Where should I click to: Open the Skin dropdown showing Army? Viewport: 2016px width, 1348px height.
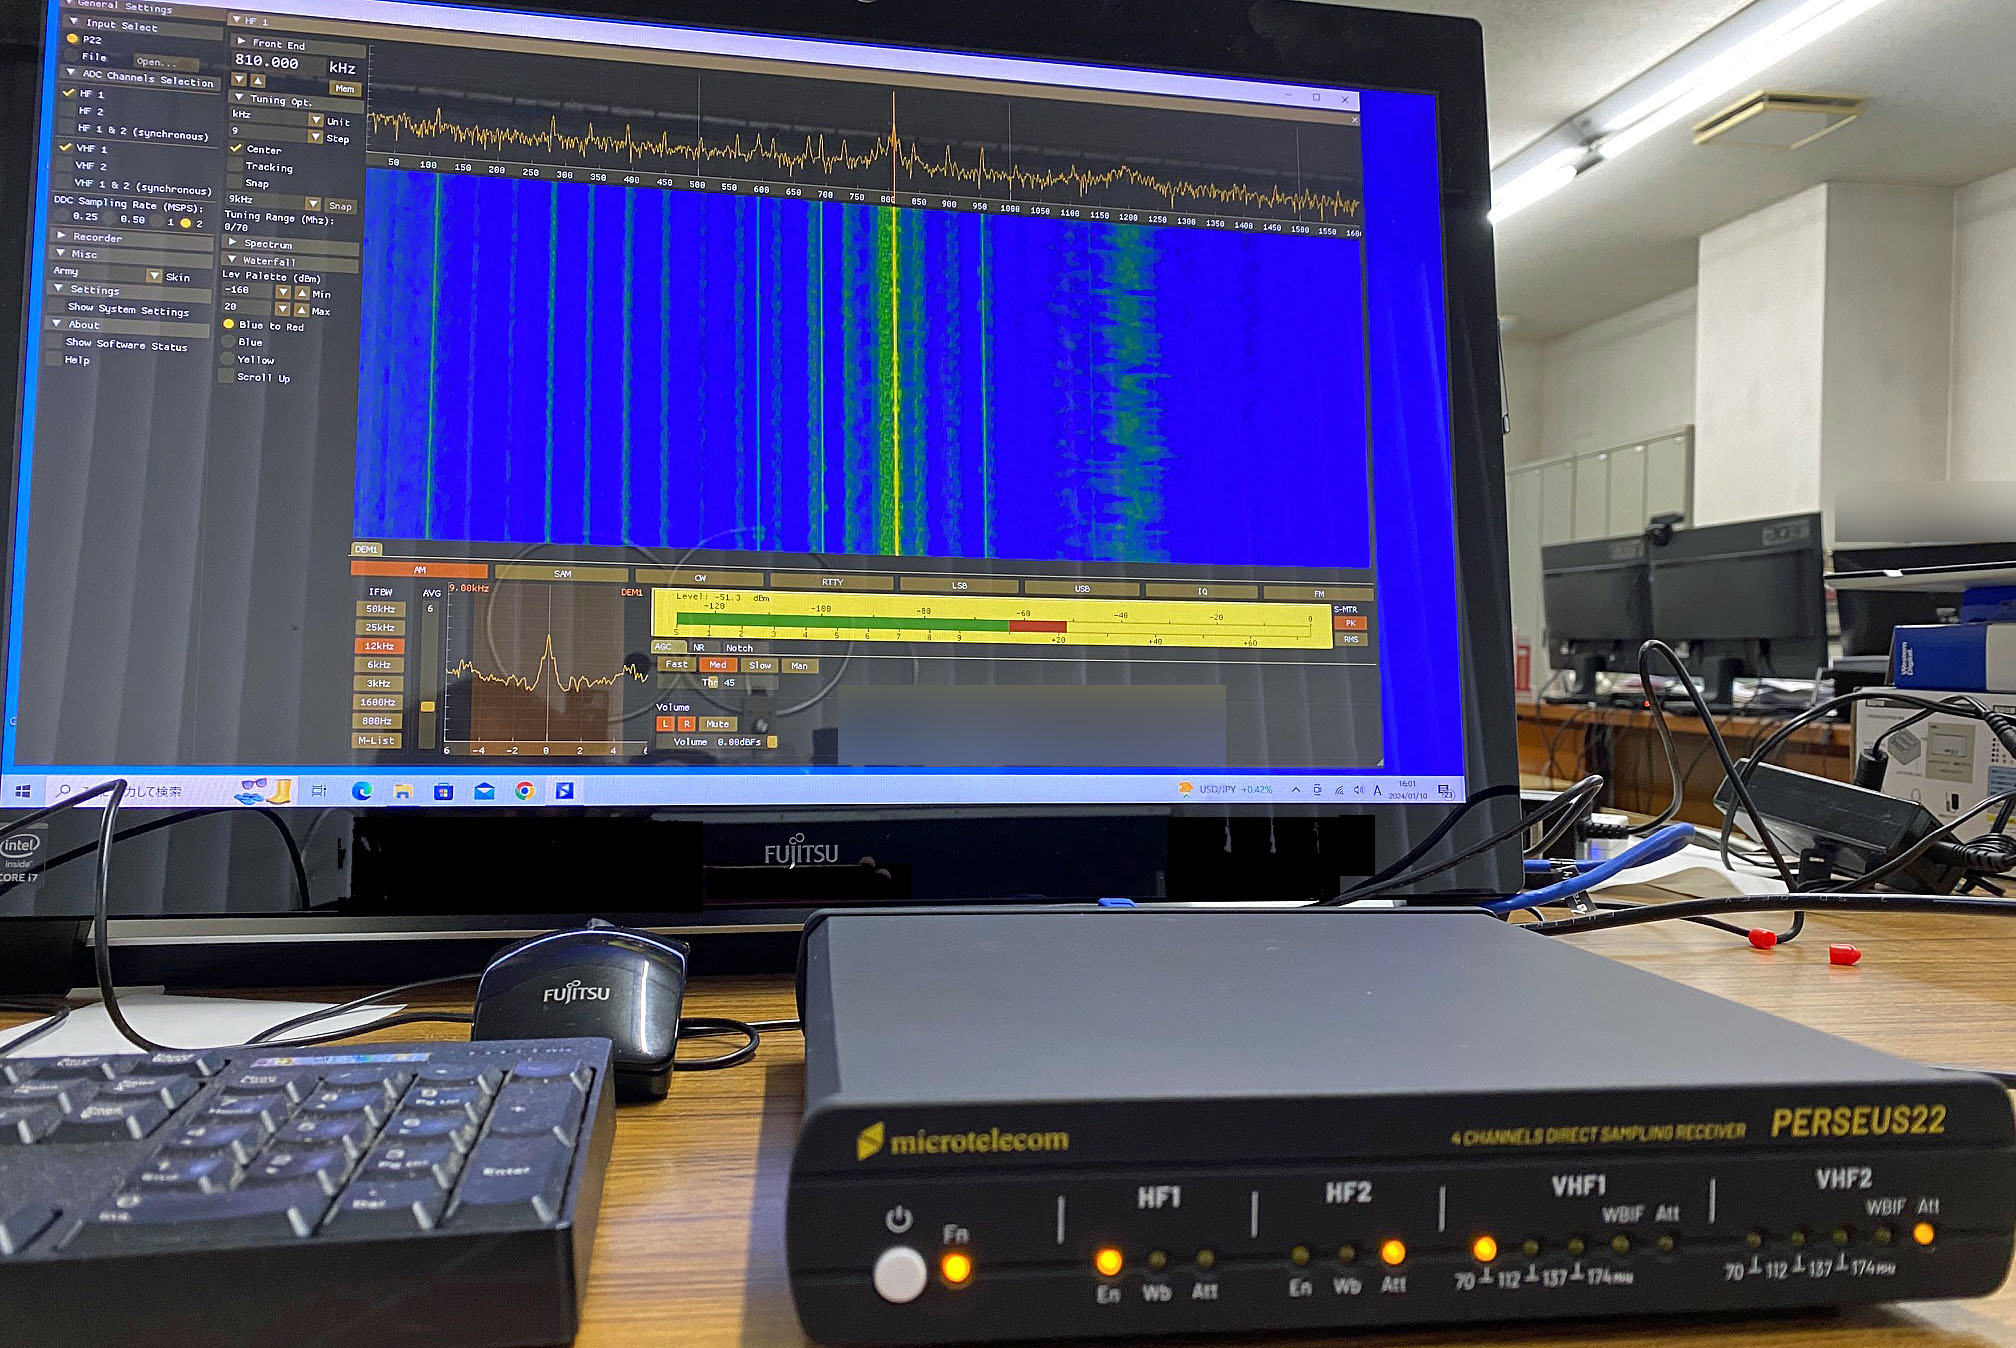153,275
